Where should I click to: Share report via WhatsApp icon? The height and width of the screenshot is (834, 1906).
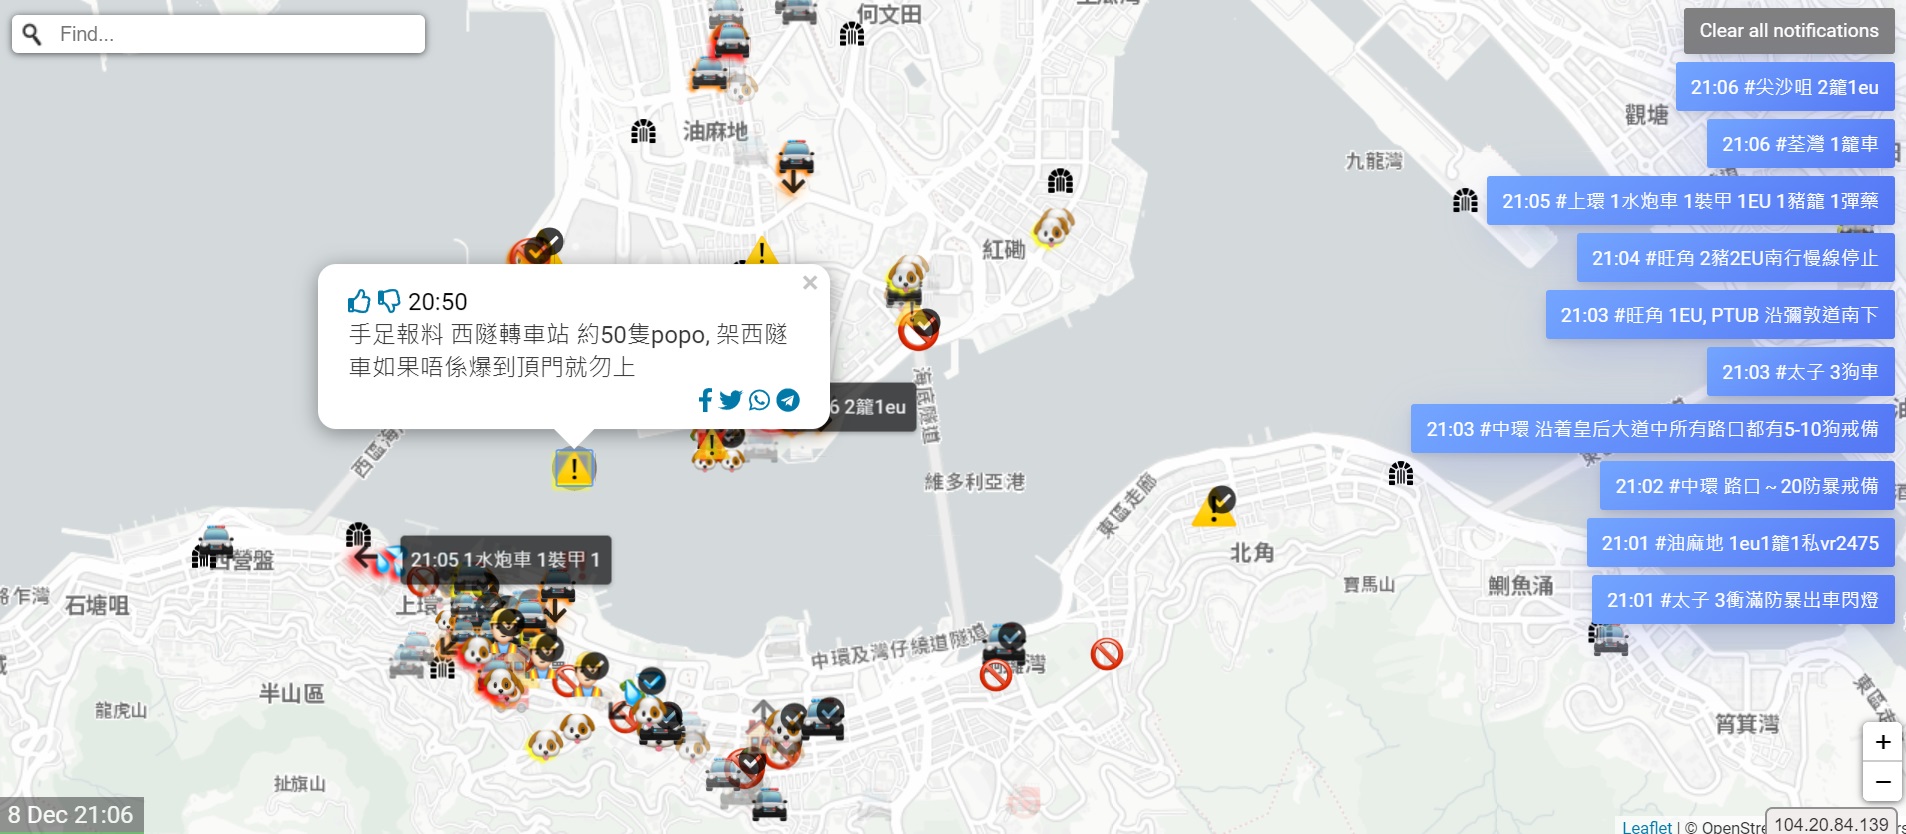(760, 400)
